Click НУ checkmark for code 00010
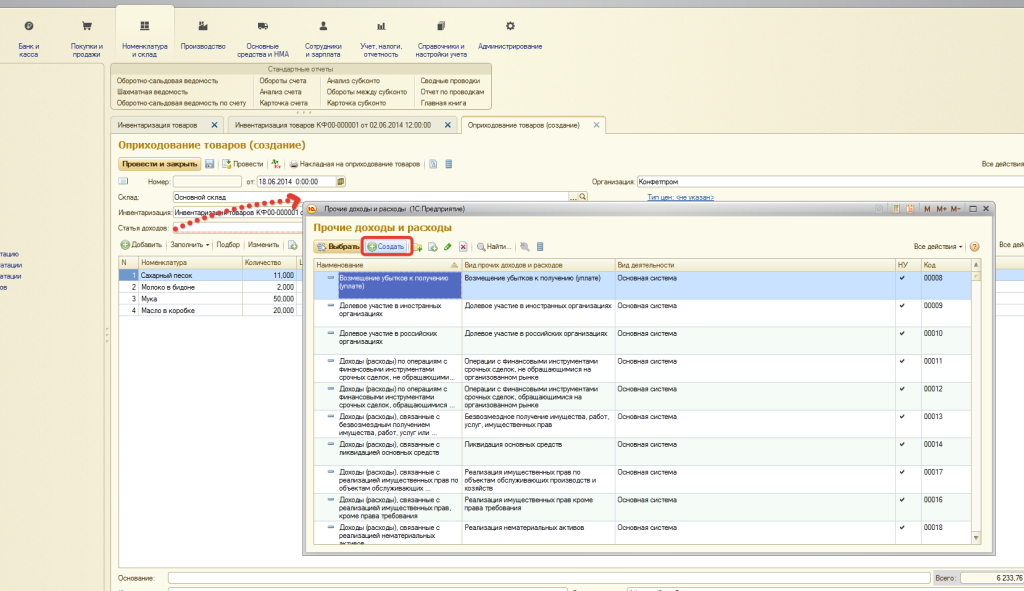The image size is (1024, 591). click(902, 334)
